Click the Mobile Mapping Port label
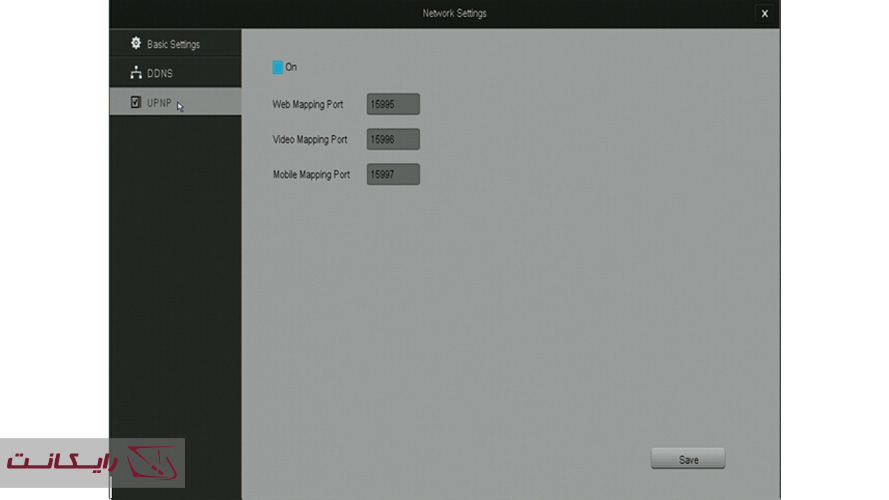The width and height of the screenshot is (889, 500). [311, 174]
